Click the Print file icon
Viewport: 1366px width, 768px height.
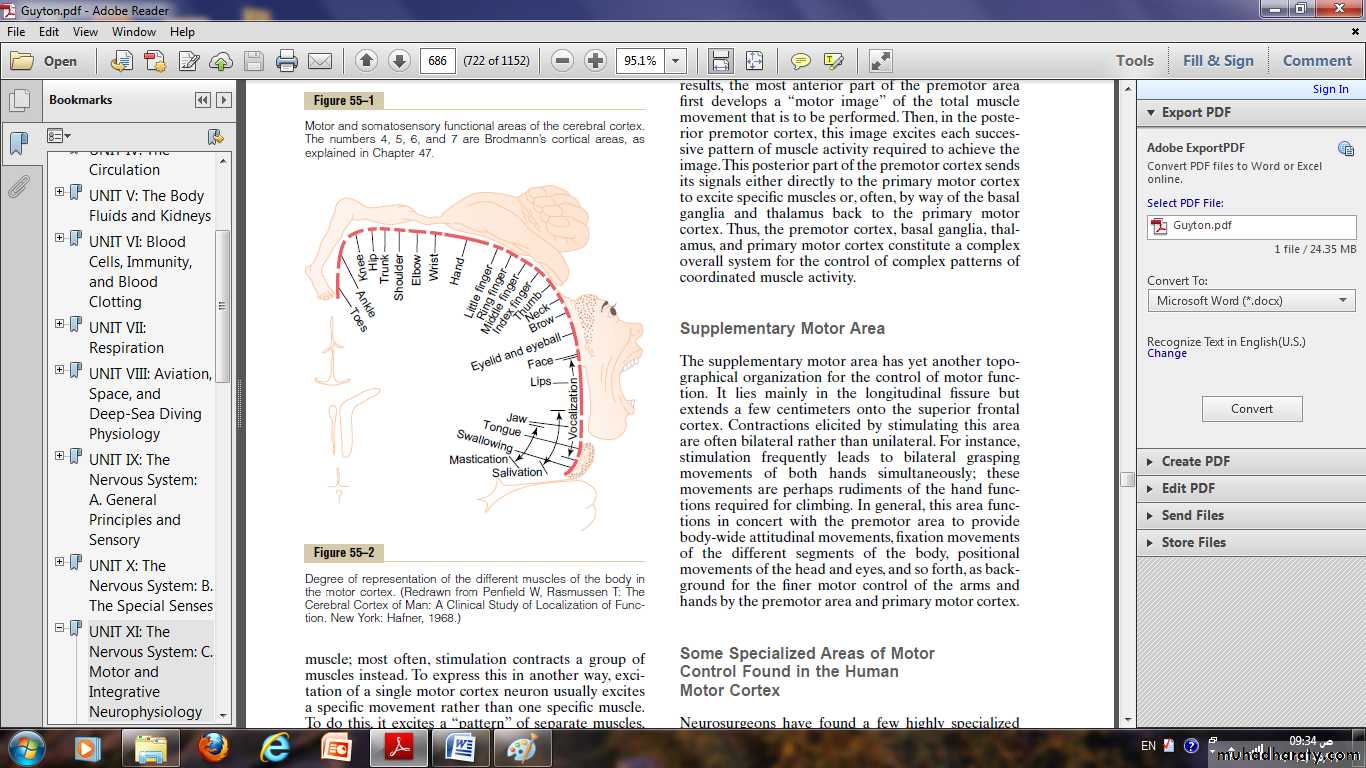pyautogui.click(x=287, y=61)
